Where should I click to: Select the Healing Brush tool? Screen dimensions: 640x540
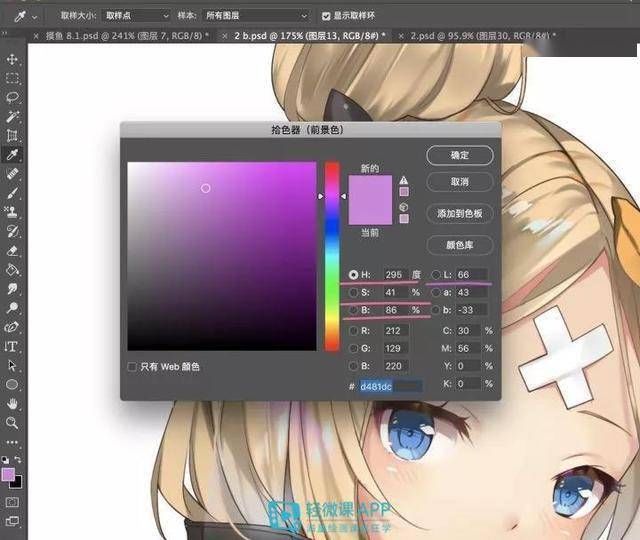point(12,173)
